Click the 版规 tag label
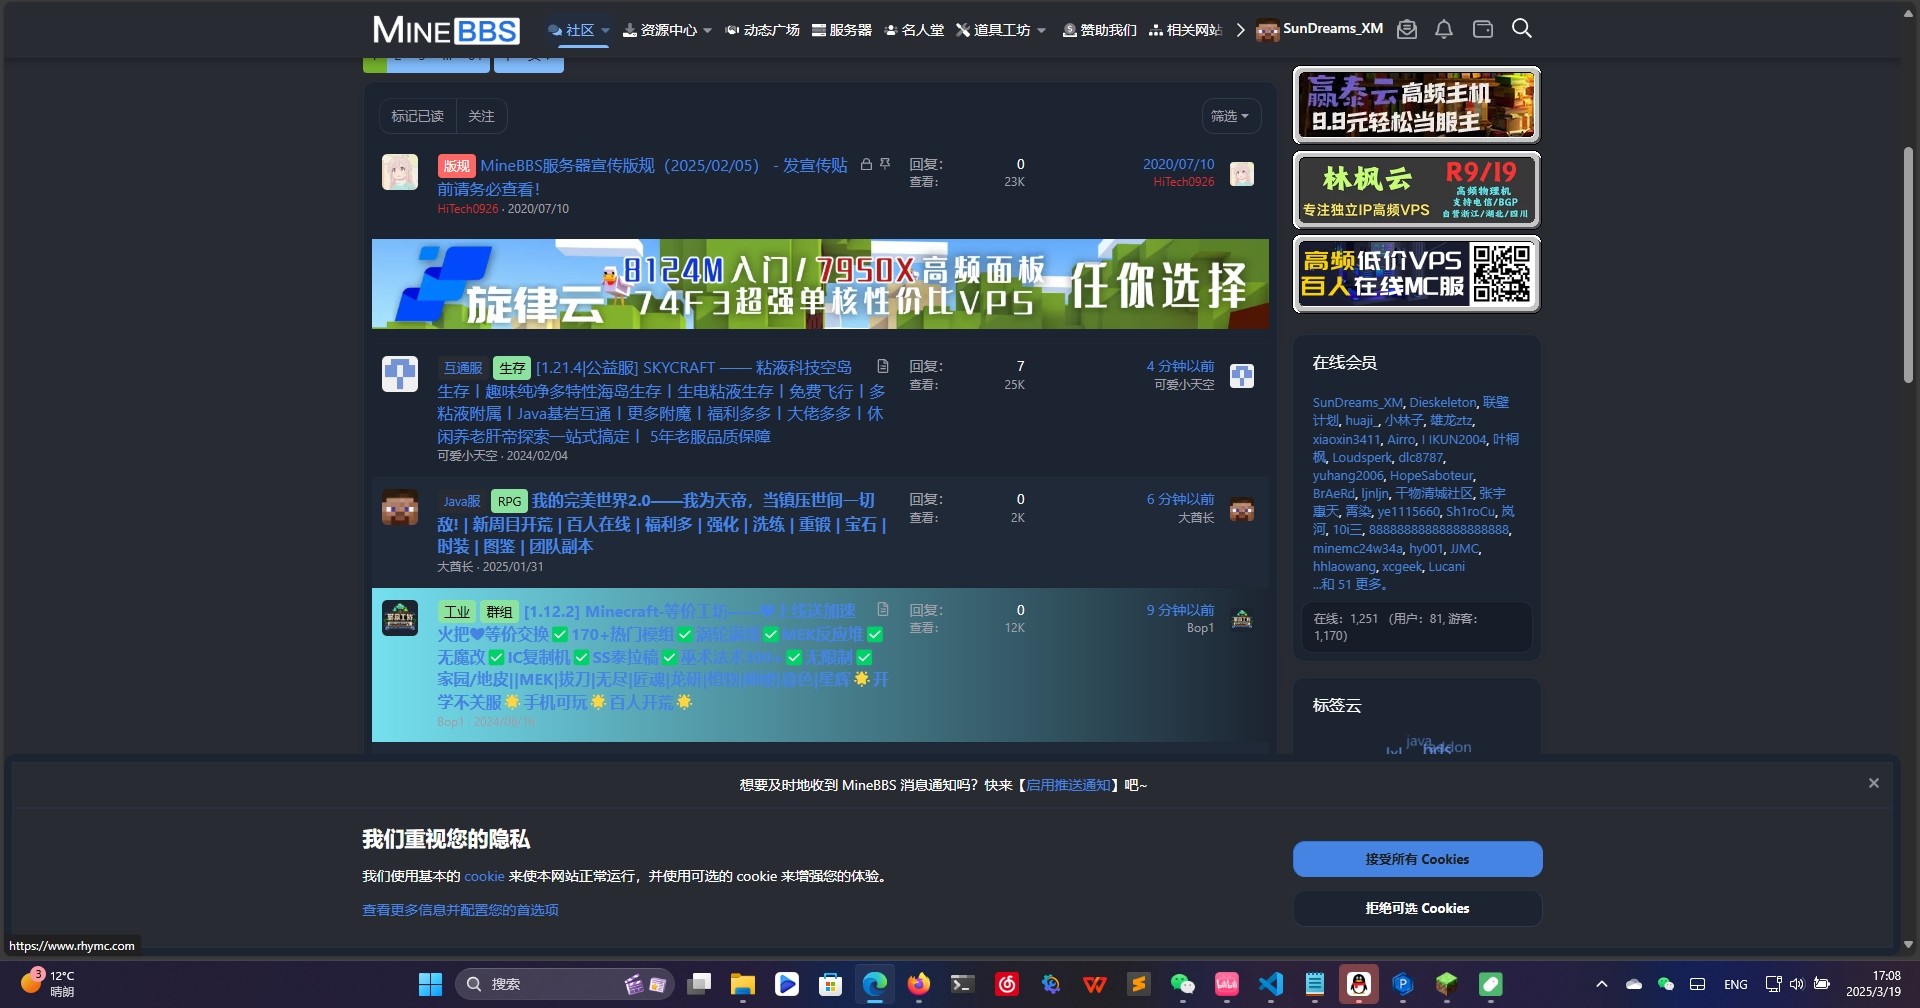The height and width of the screenshot is (1008, 1920). pyautogui.click(x=456, y=166)
